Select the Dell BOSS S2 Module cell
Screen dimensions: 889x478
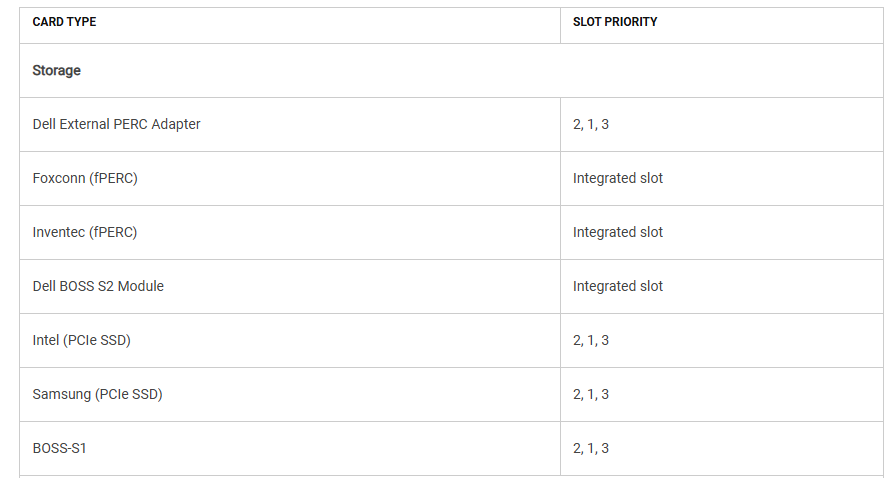(x=98, y=287)
